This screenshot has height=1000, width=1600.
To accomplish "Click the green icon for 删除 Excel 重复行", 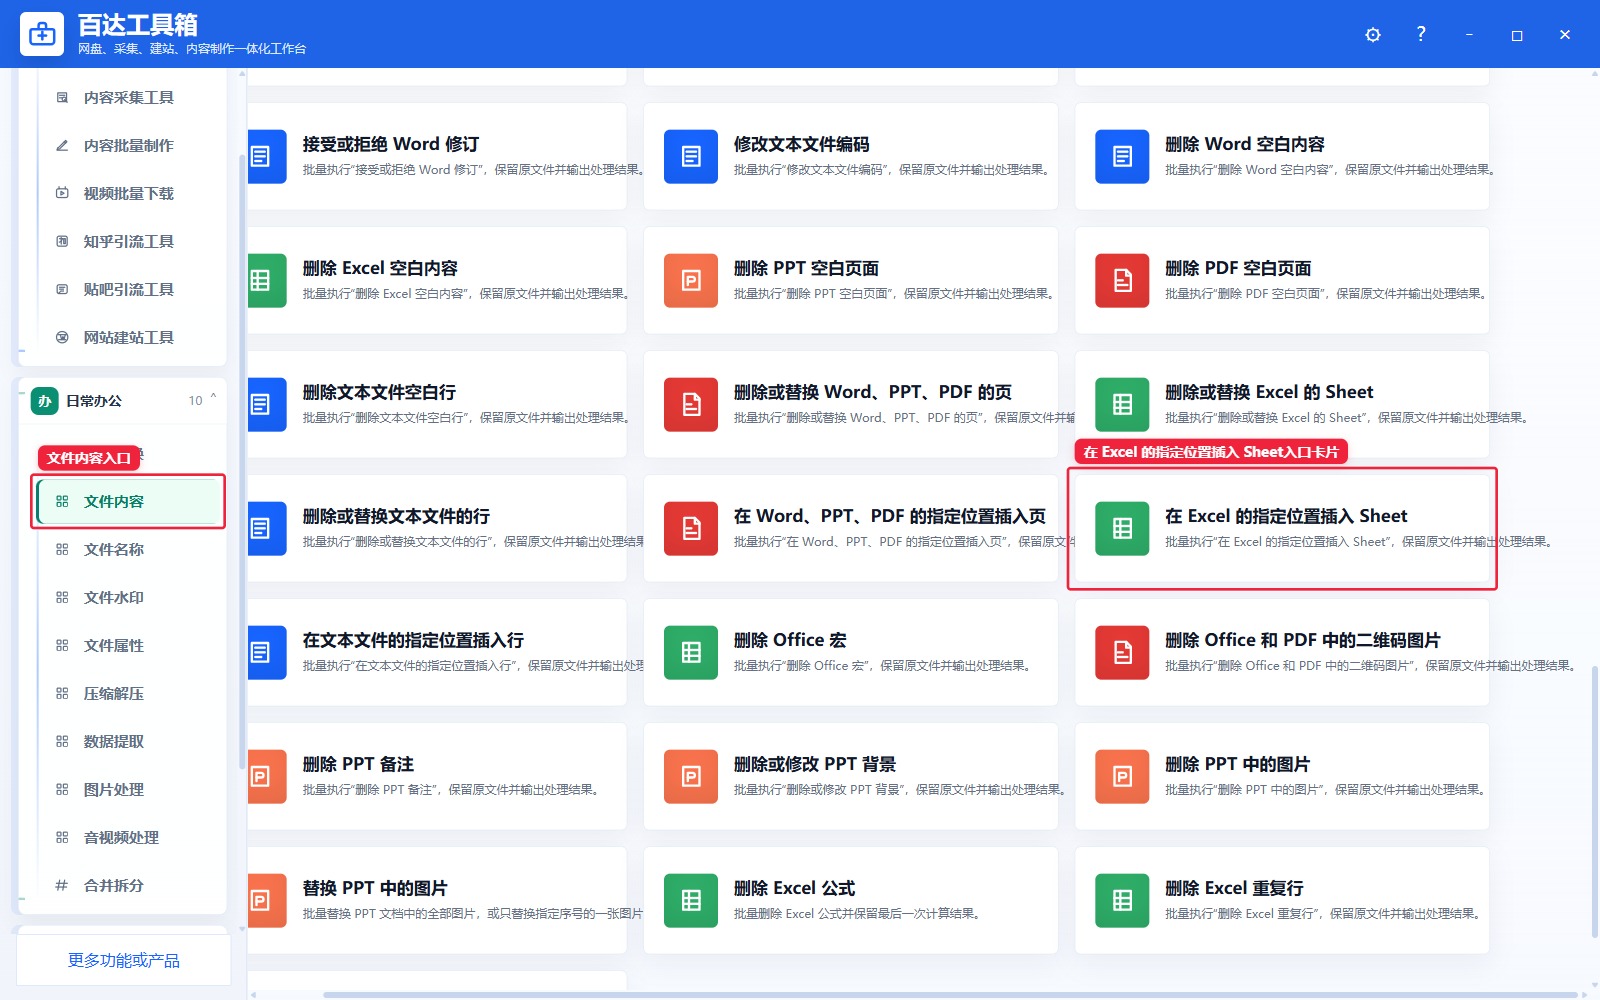I will [1122, 900].
